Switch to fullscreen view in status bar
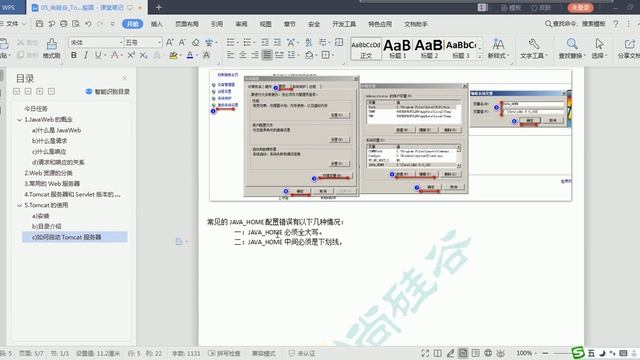Viewport: 640px width, 360px height. (x=425, y=353)
